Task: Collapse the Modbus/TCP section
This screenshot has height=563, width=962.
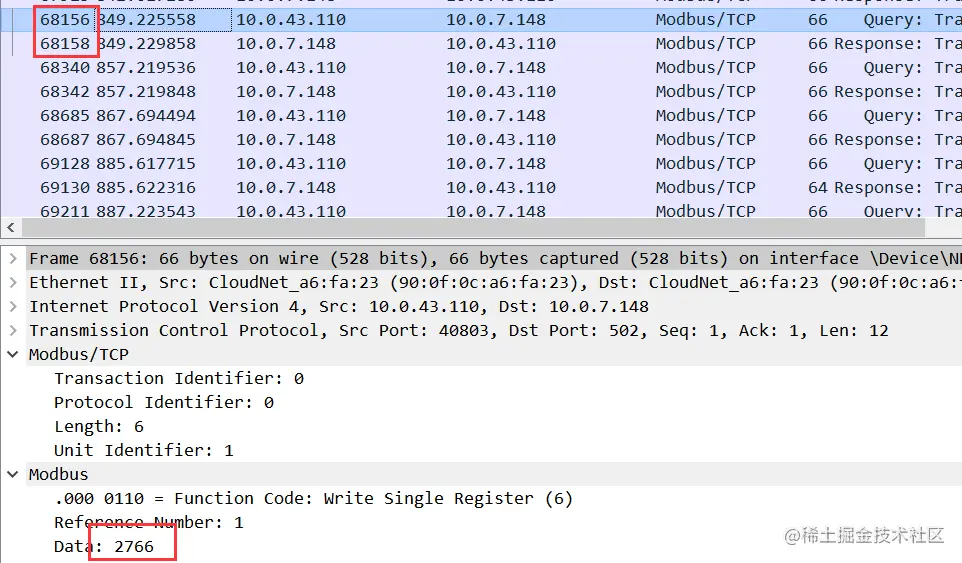Action: point(13,354)
